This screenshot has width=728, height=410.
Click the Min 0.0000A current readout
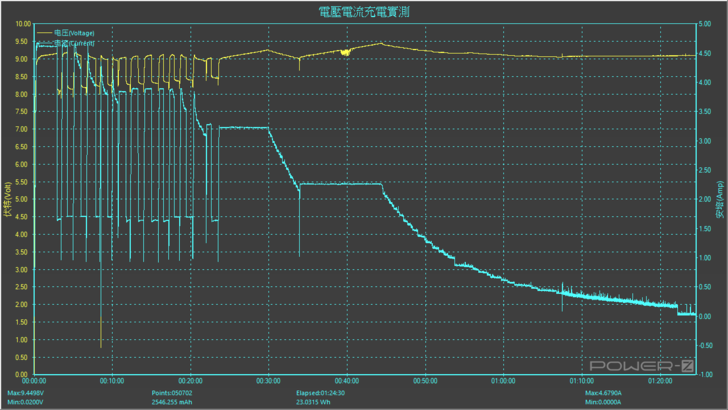(x=601, y=401)
